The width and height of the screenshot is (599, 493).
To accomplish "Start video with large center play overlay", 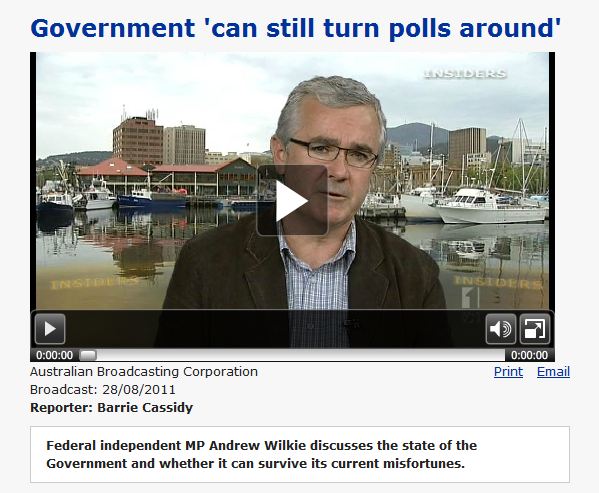I will click(292, 200).
